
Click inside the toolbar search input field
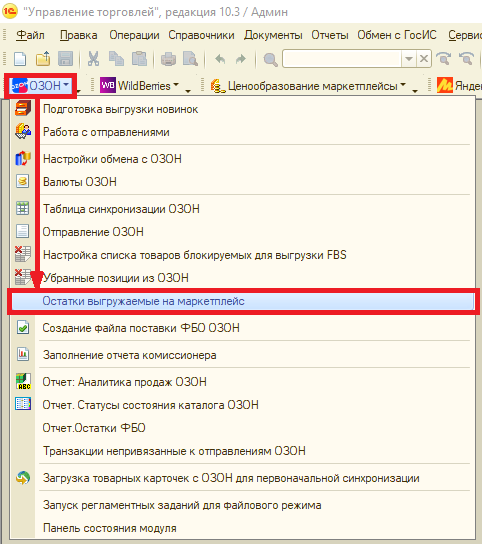tap(342, 59)
